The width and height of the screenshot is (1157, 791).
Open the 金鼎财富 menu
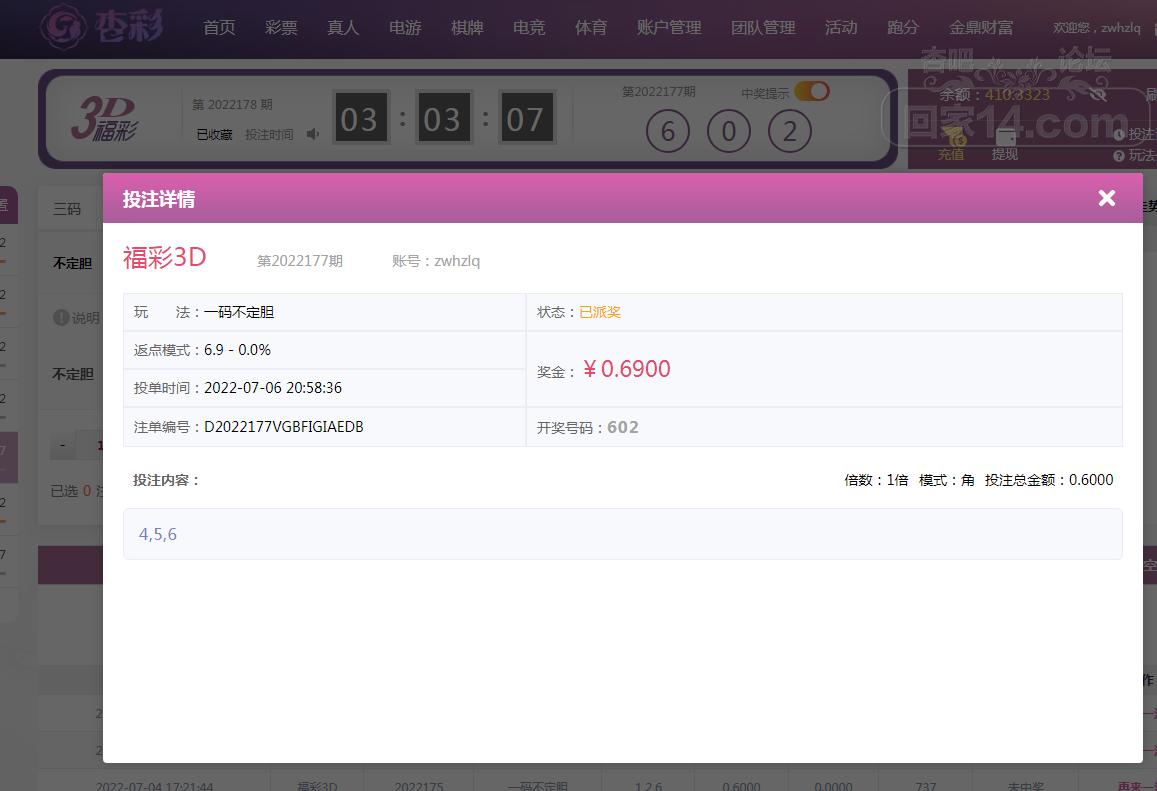[981, 28]
